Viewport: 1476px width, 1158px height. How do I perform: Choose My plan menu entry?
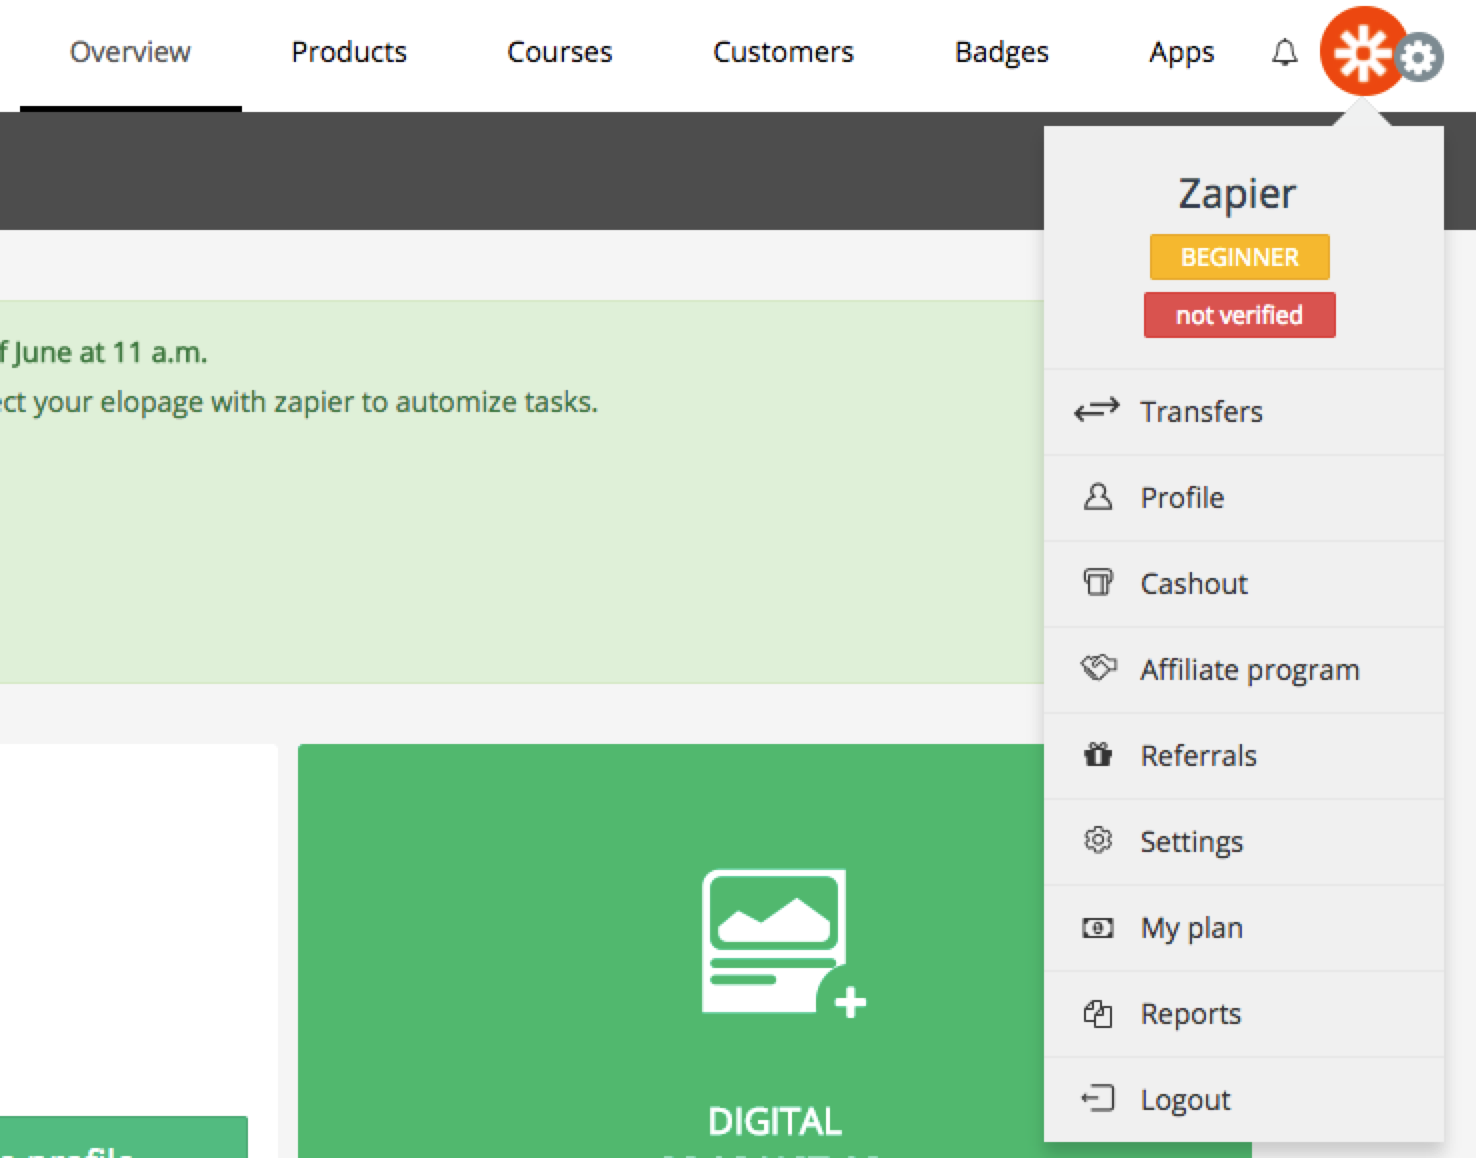[1244, 928]
